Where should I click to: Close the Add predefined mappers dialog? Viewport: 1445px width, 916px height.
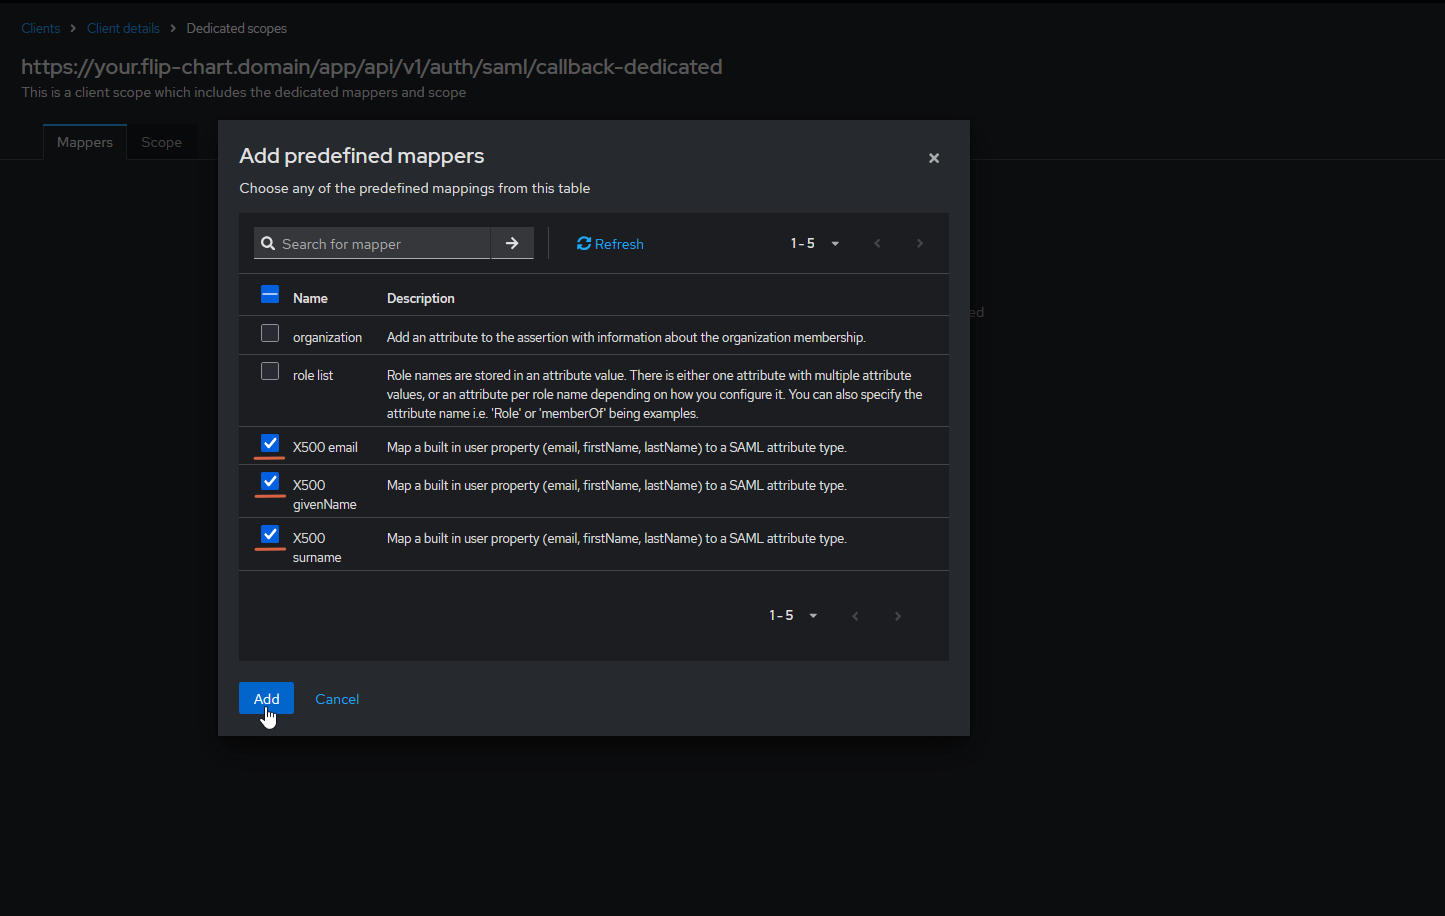click(x=934, y=158)
